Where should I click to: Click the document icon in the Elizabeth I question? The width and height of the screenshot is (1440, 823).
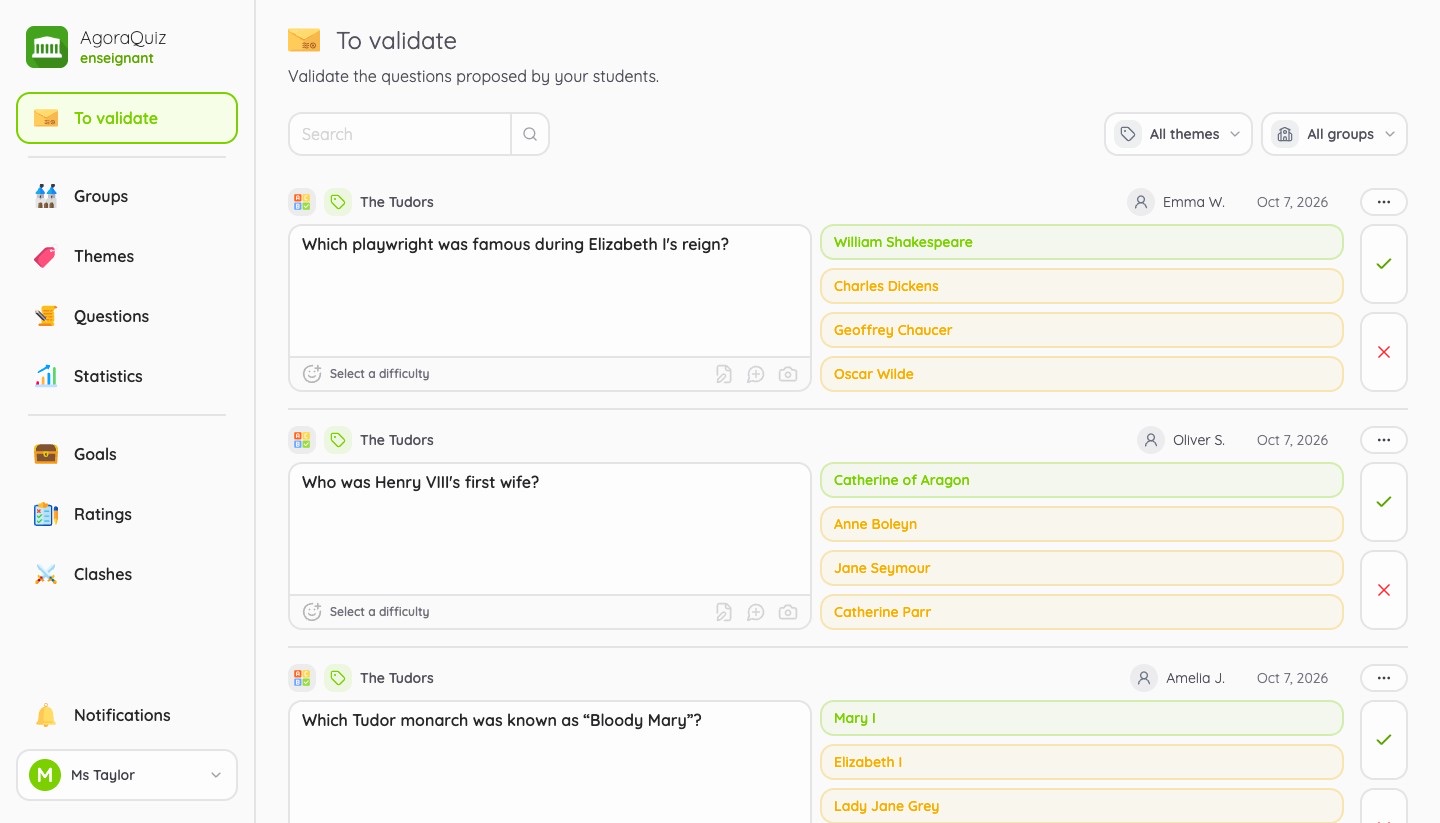point(724,374)
